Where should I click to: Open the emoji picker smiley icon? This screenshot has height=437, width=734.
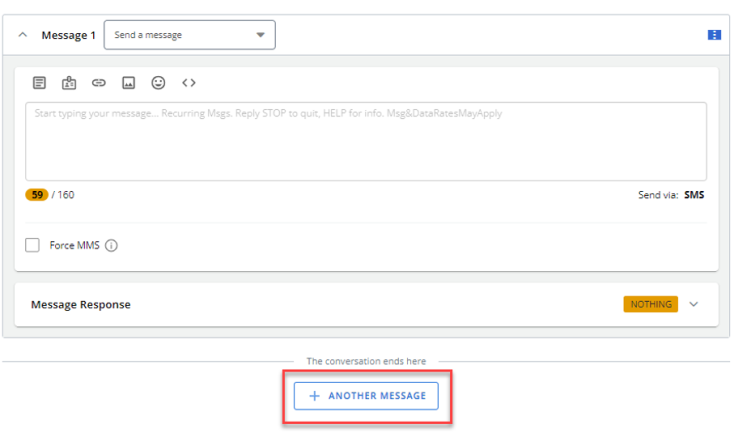click(158, 83)
